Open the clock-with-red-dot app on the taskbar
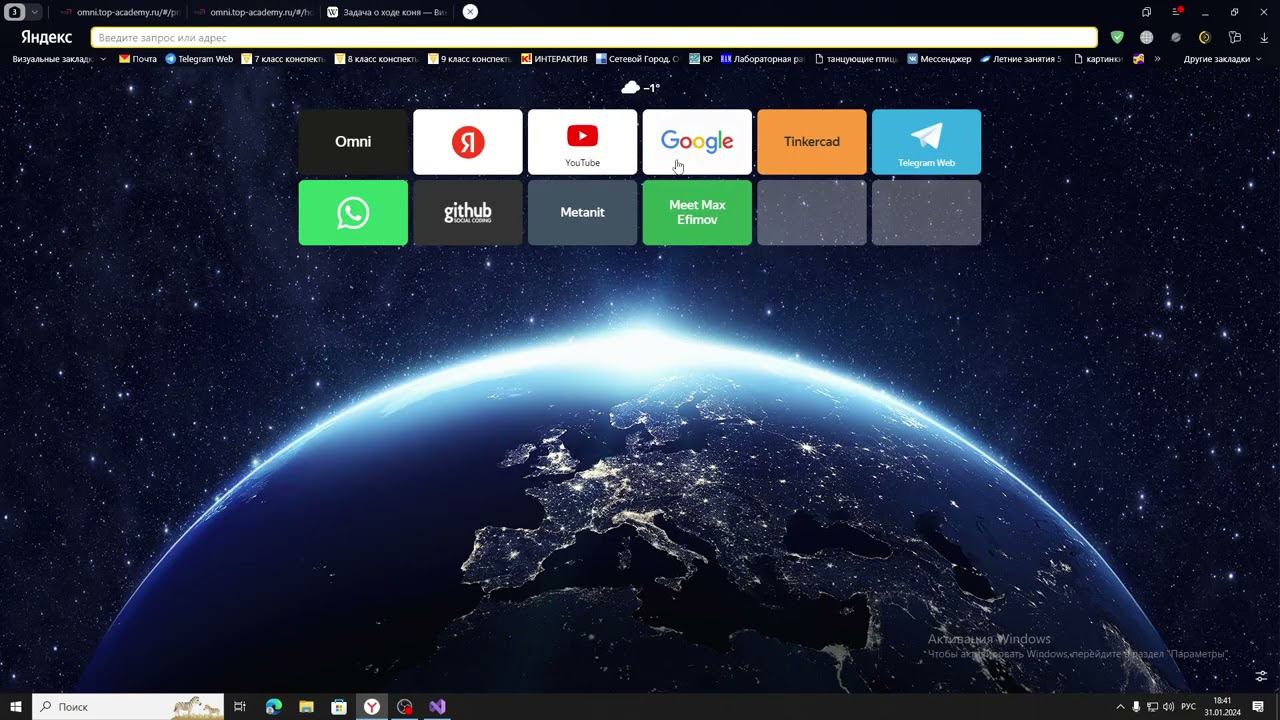Viewport: 1280px width, 720px height. (405, 707)
